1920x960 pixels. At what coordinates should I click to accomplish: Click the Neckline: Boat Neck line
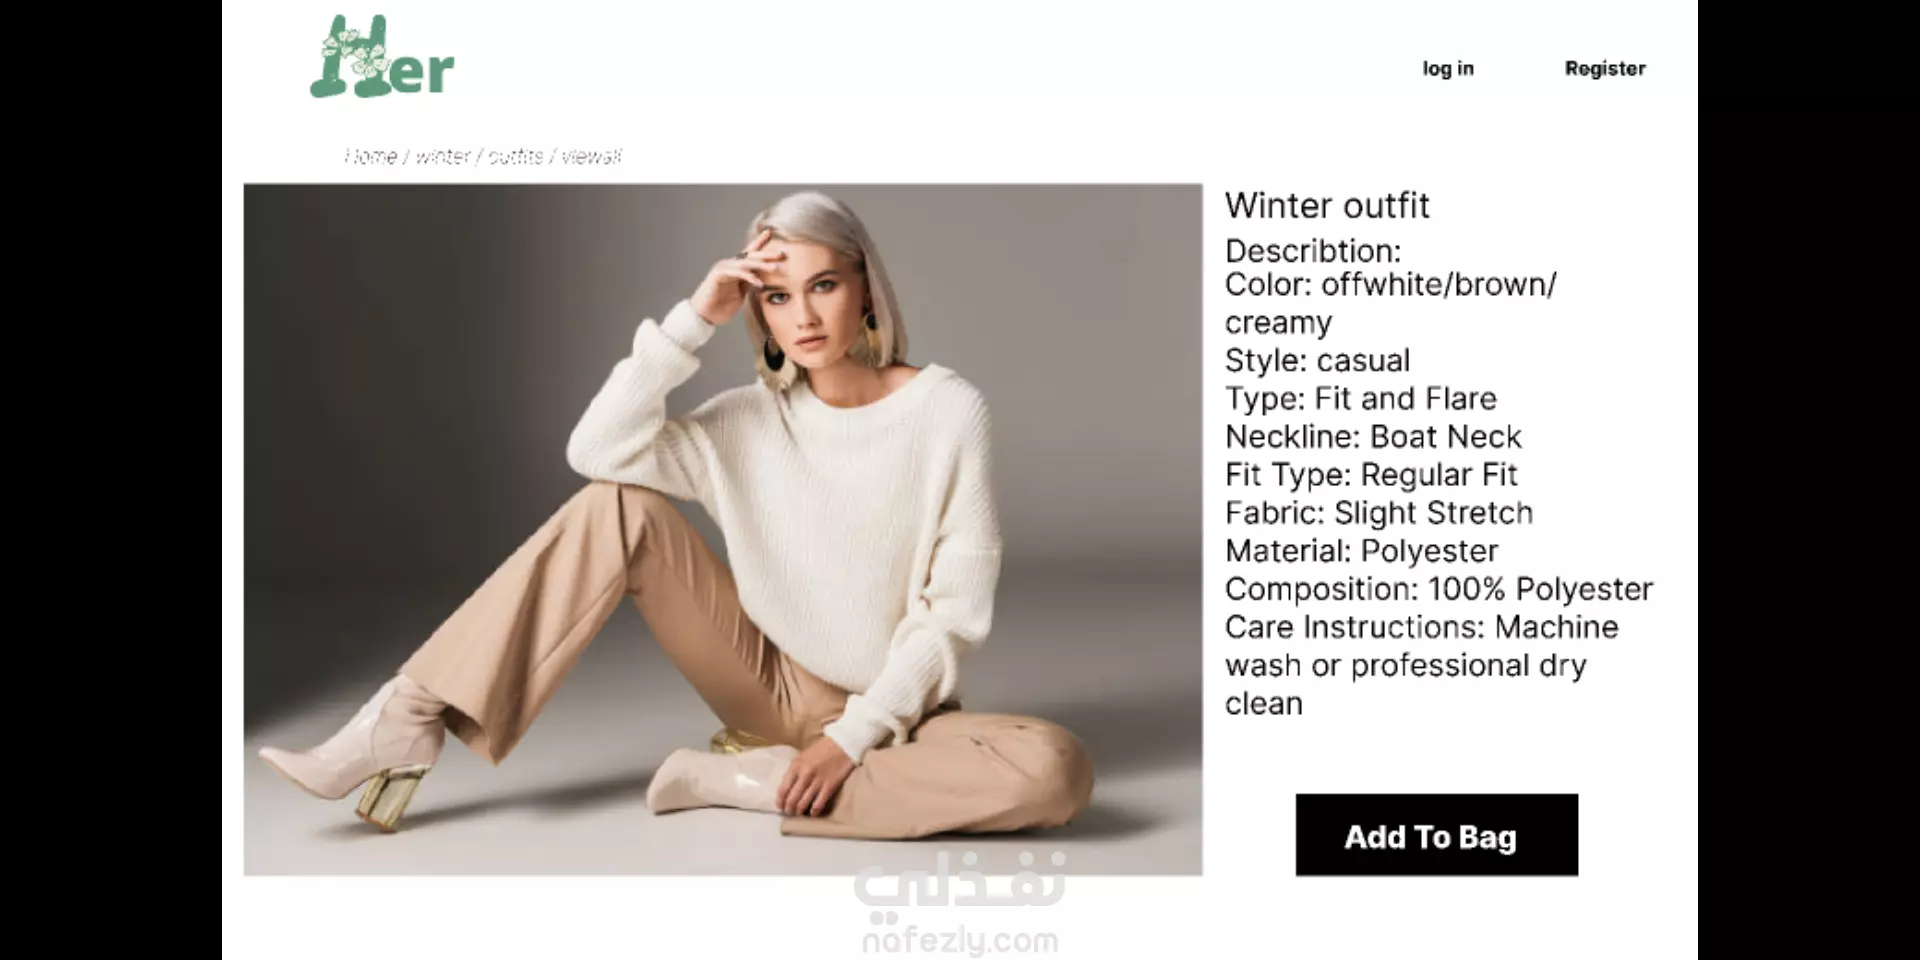(x=1373, y=436)
